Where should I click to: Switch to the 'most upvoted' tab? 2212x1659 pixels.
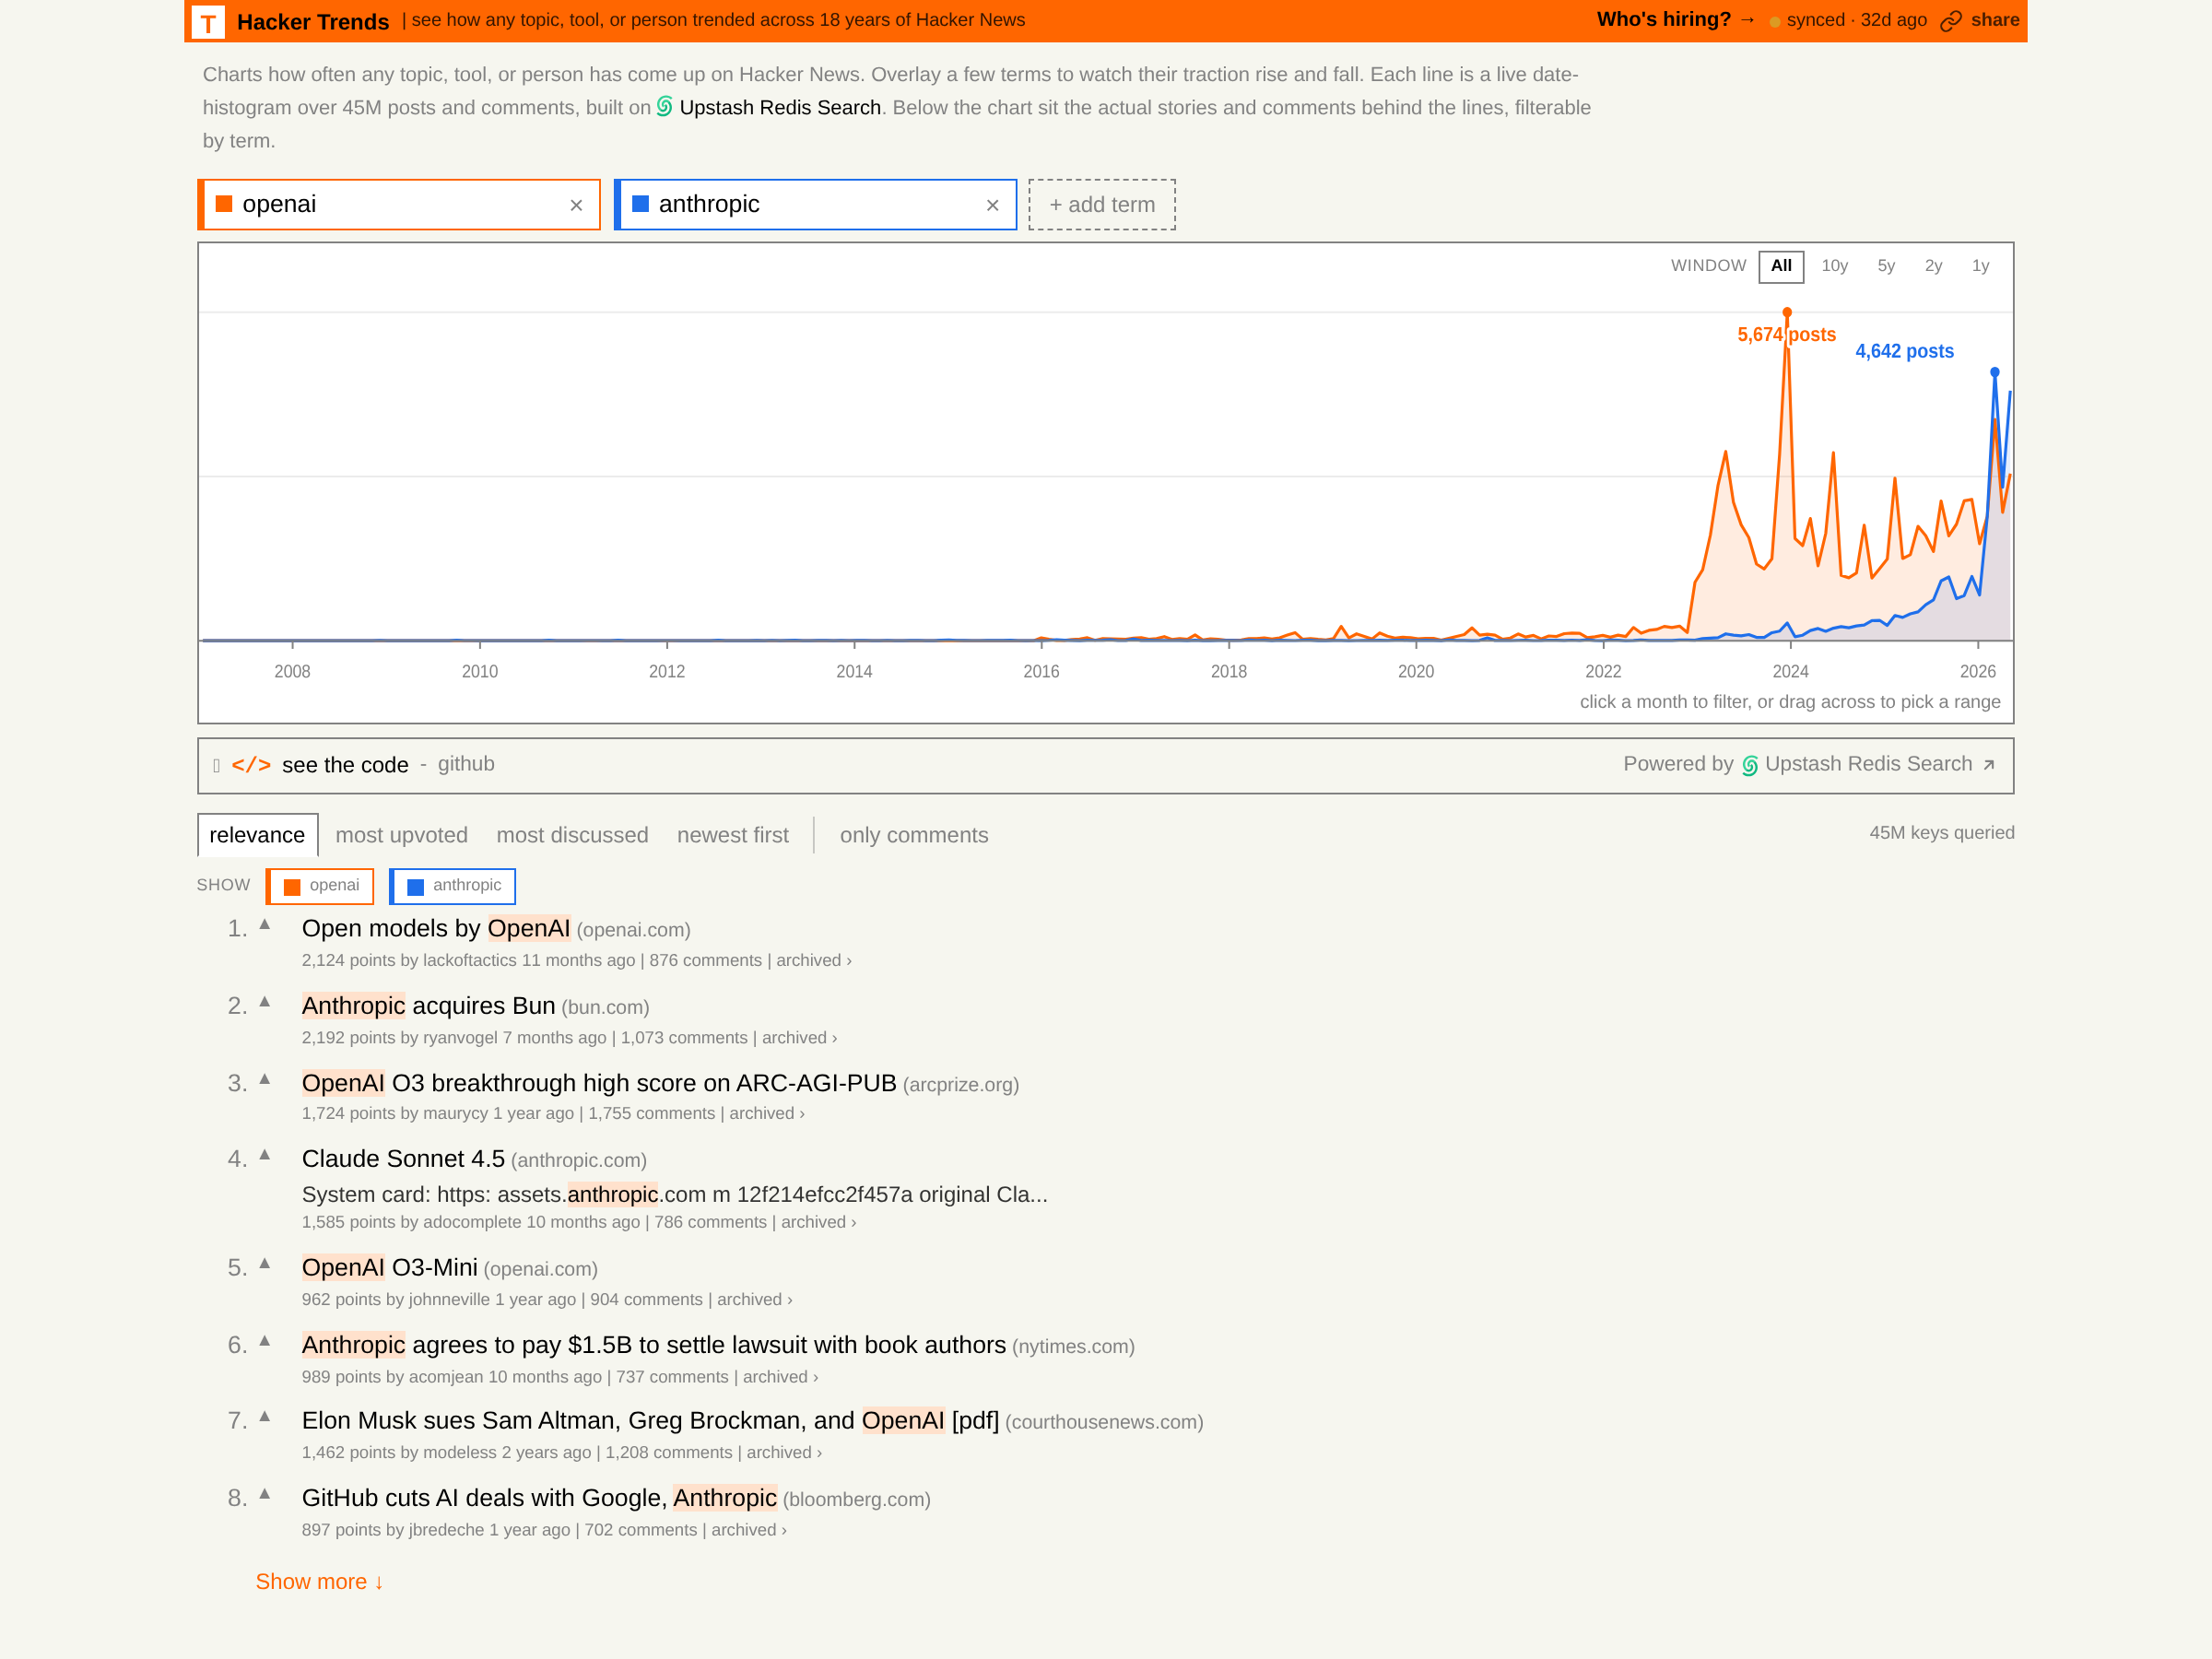point(402,835)
